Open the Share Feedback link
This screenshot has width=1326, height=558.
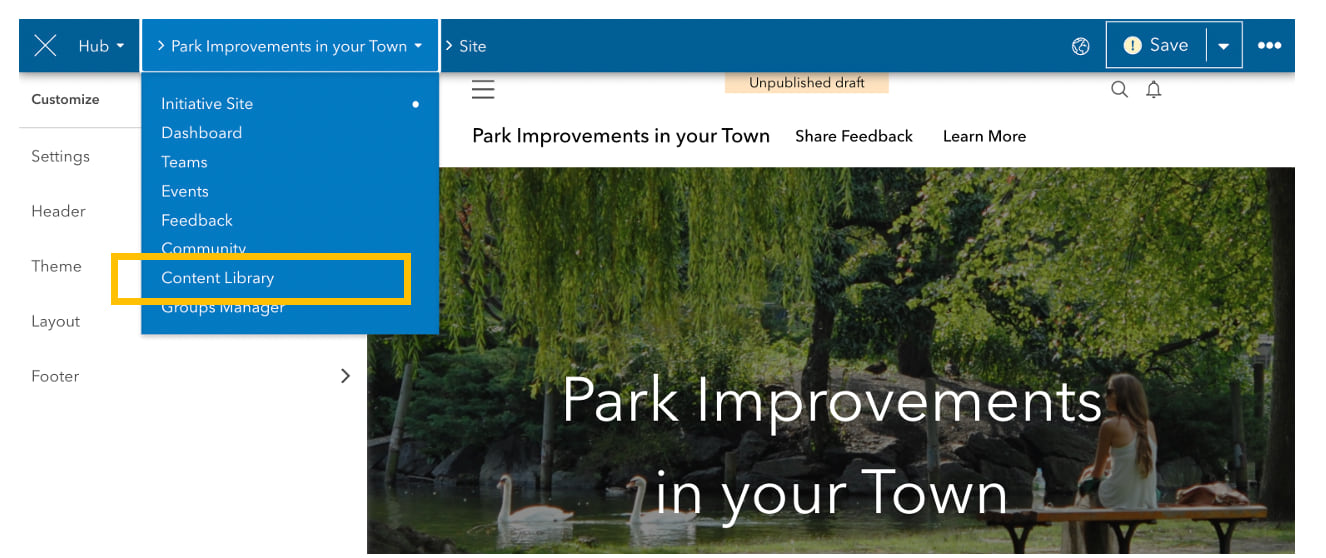[854, 136]
